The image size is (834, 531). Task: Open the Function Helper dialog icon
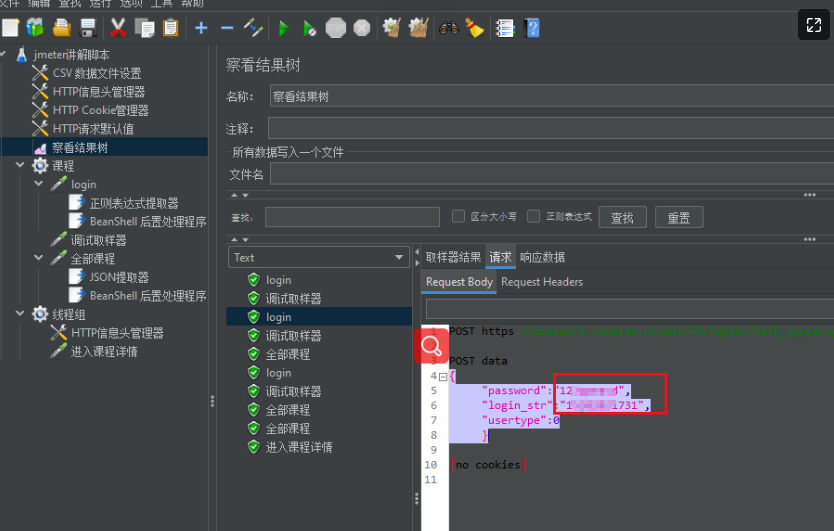tap(505, 28)
